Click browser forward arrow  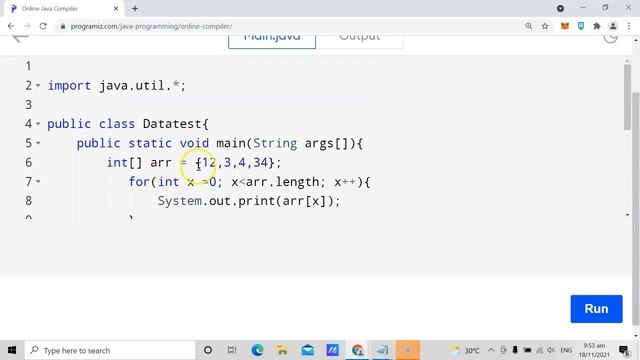tap(27, 26)
